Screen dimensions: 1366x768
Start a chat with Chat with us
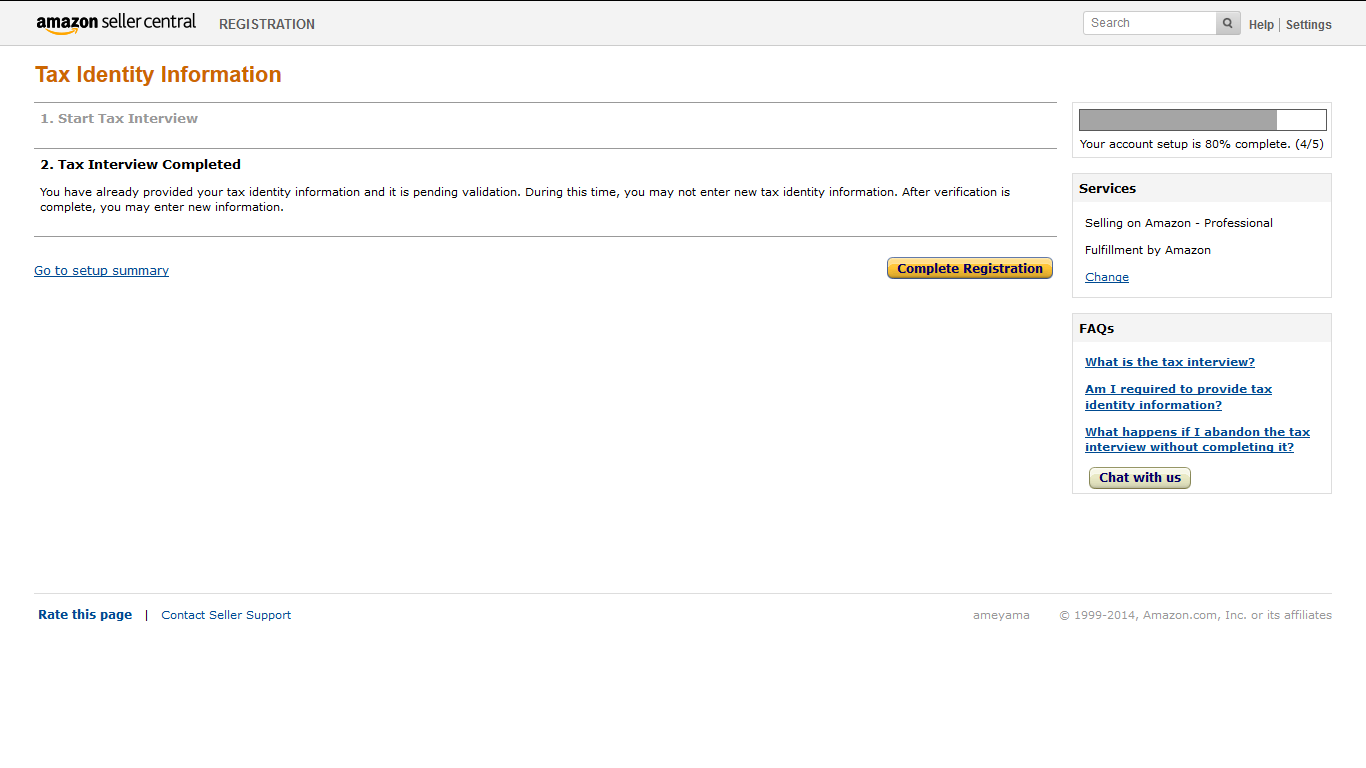click(x=1139, y=478)
